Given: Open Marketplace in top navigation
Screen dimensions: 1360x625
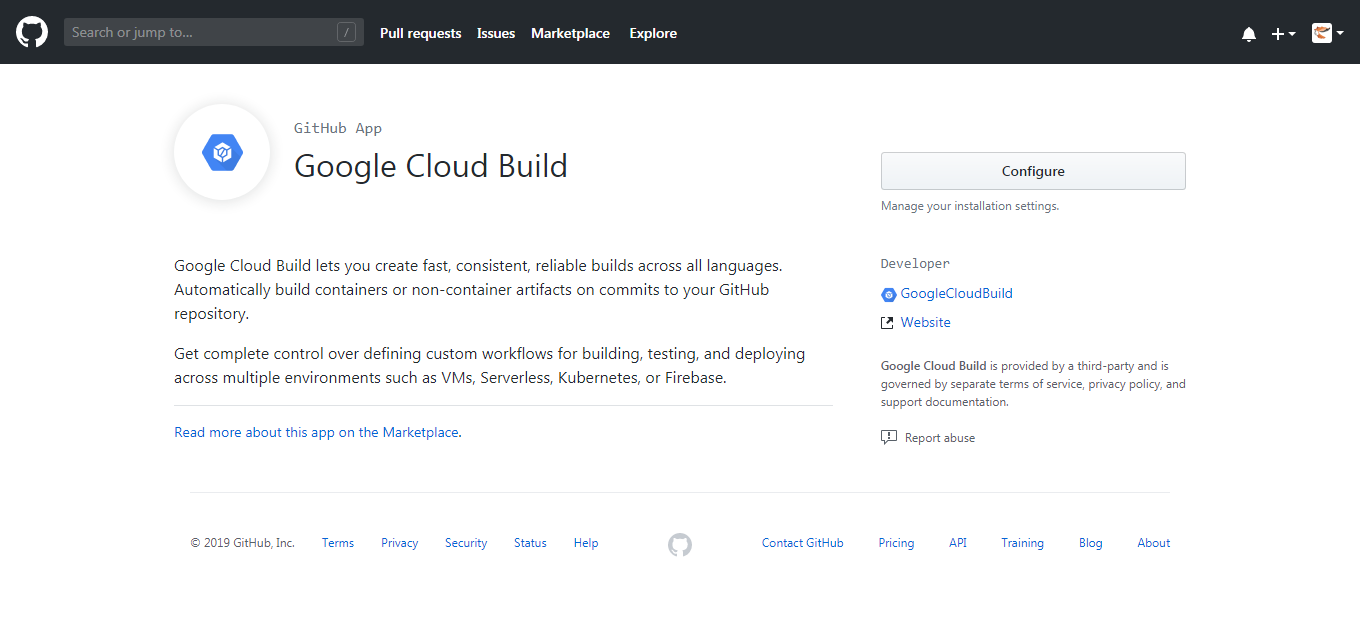Looking at the screenshot, I should 570,33.
